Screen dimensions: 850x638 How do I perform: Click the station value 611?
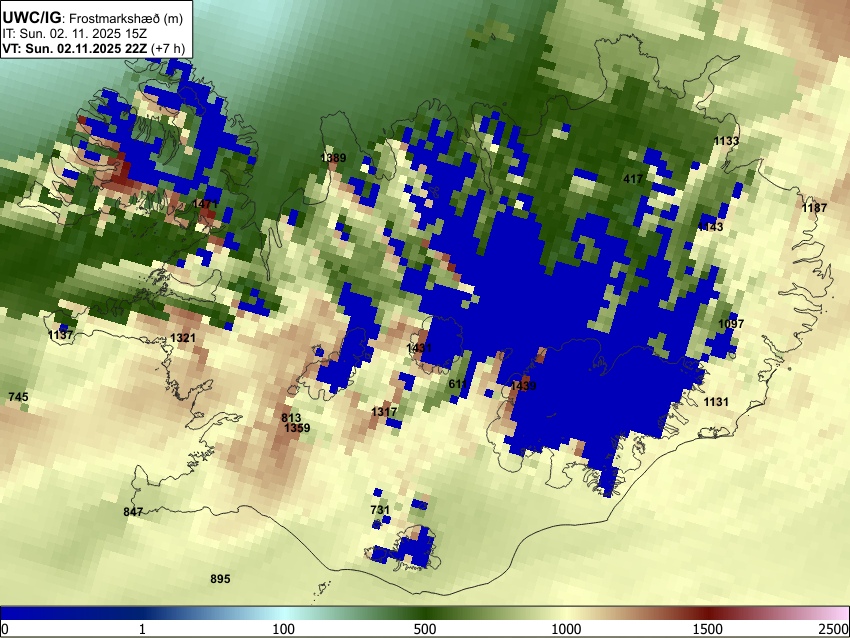tap(458, 384)
